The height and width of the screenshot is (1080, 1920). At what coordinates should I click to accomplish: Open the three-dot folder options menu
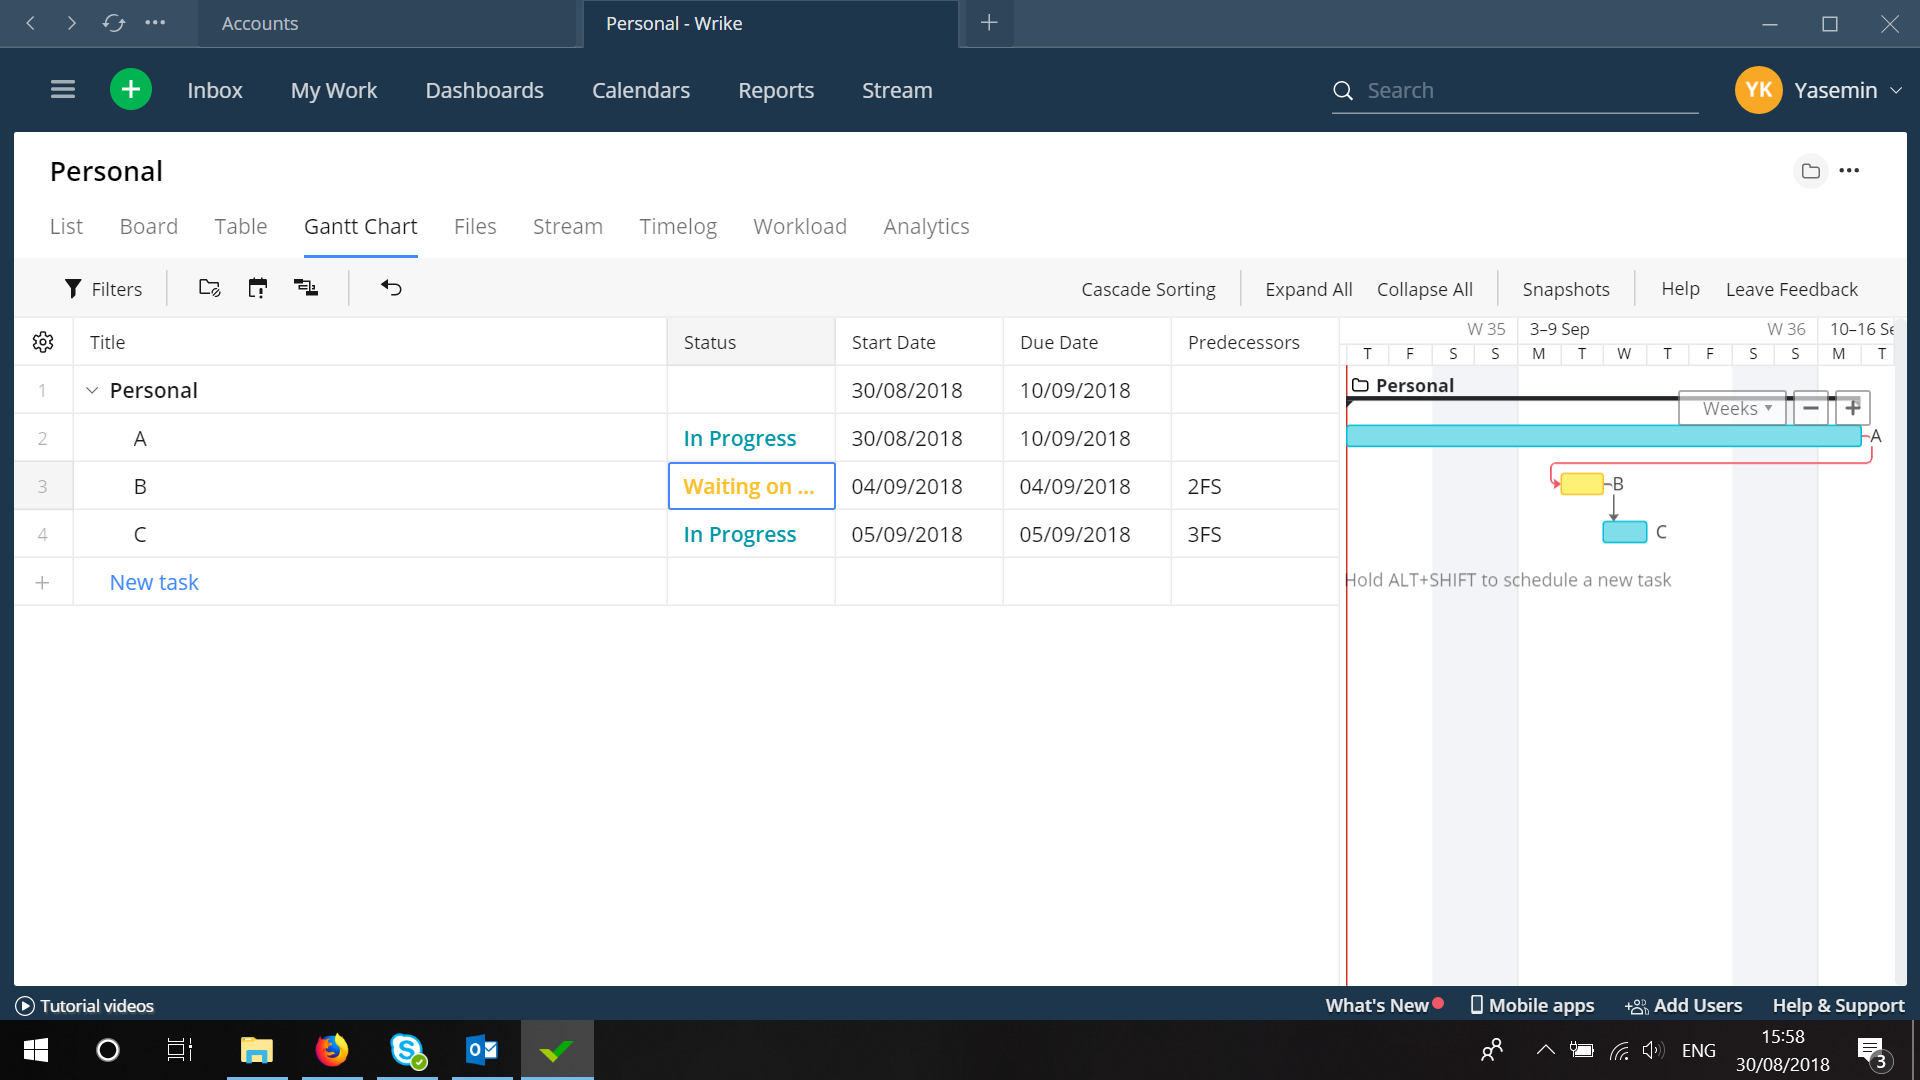pos(1849,171)
